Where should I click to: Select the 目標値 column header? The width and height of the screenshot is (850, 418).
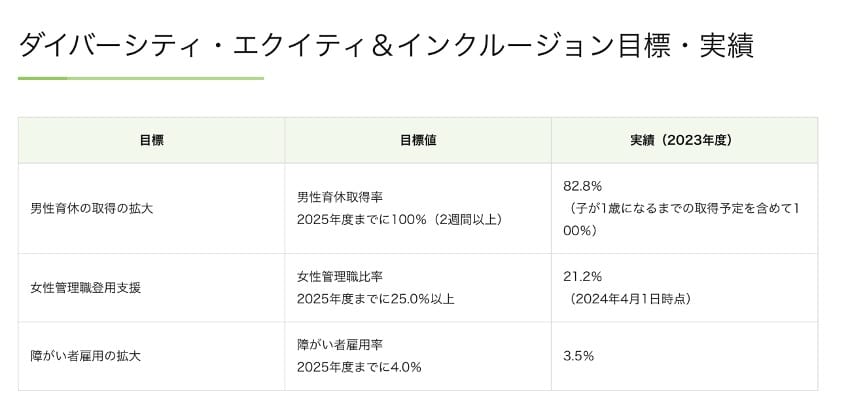click(417, 140)
